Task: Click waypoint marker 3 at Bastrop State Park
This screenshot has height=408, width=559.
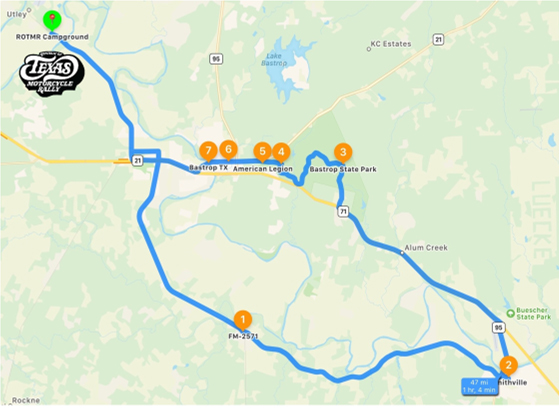Action: point(343,153)
